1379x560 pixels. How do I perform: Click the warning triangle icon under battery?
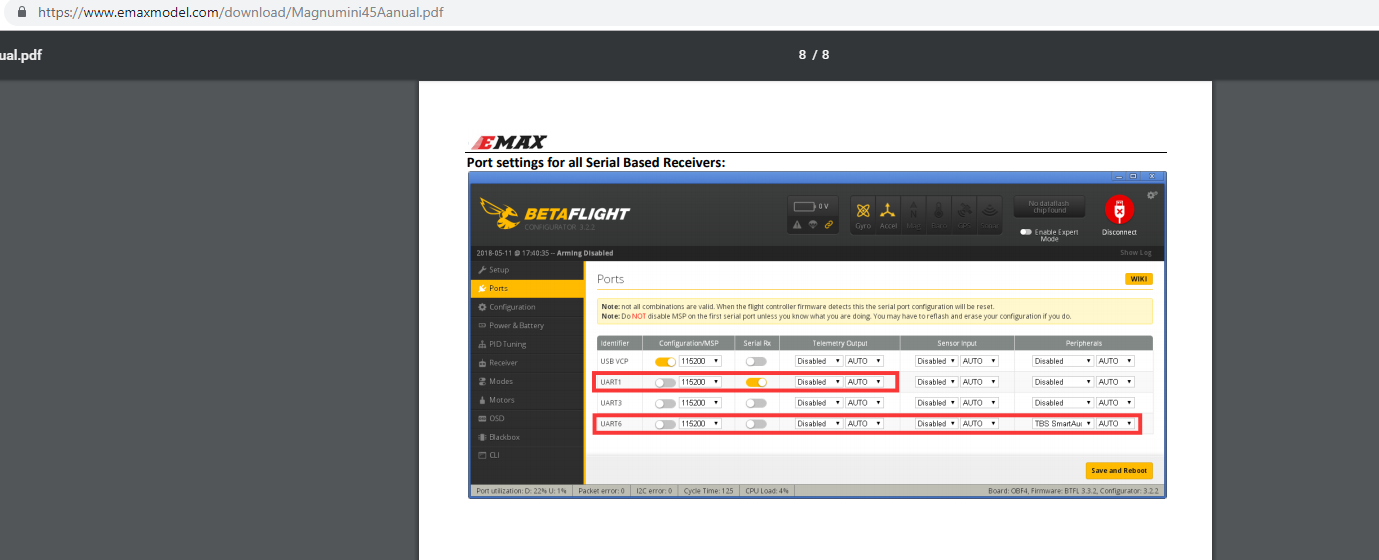click(797, 225)
